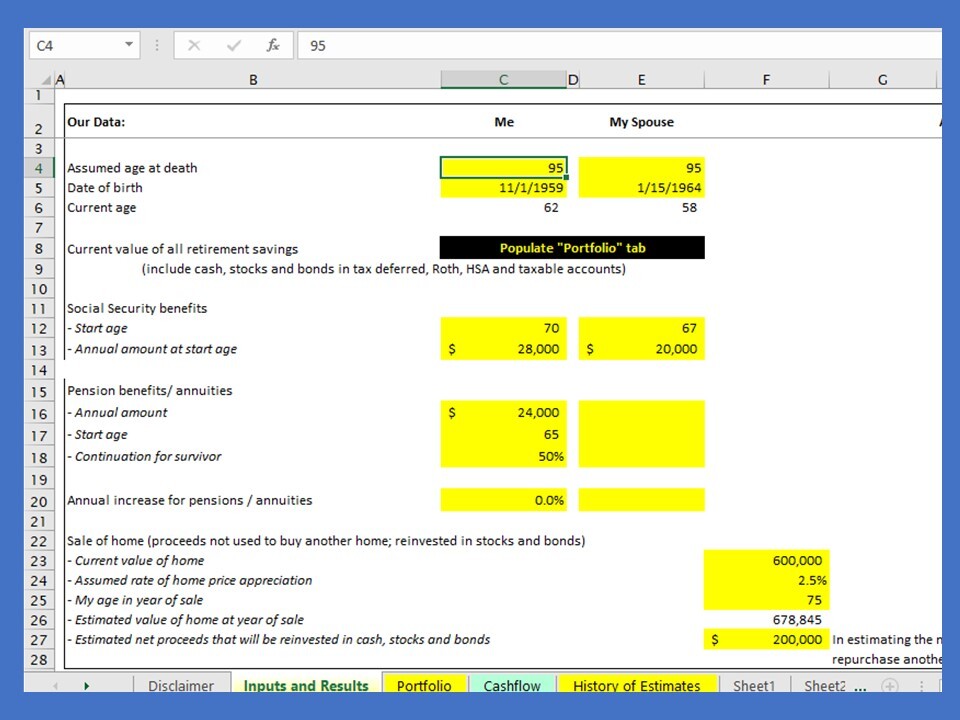Open the Disclaimer sheet tab
This screenshot has width=960, height=720.
pos(181,685)
